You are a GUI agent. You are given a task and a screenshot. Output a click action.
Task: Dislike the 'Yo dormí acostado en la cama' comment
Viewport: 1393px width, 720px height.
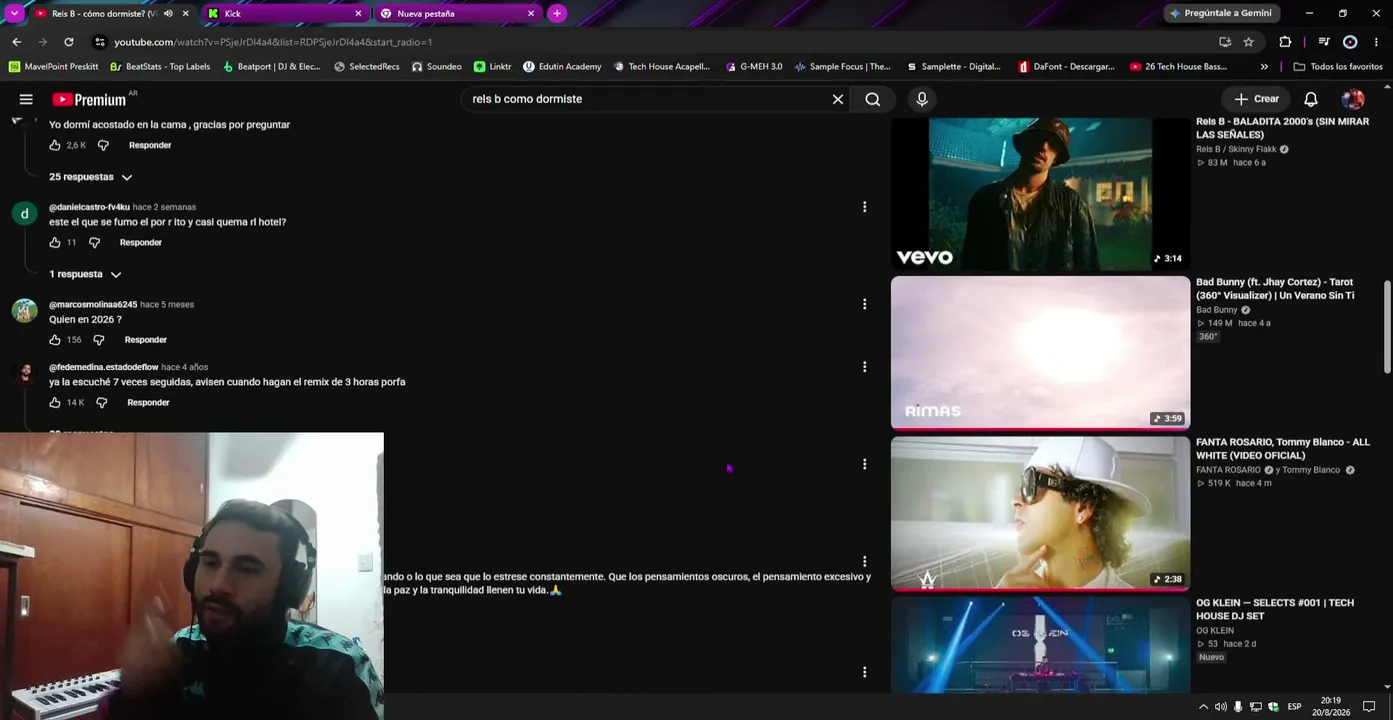pyautogui.click(x=103, y=145)
